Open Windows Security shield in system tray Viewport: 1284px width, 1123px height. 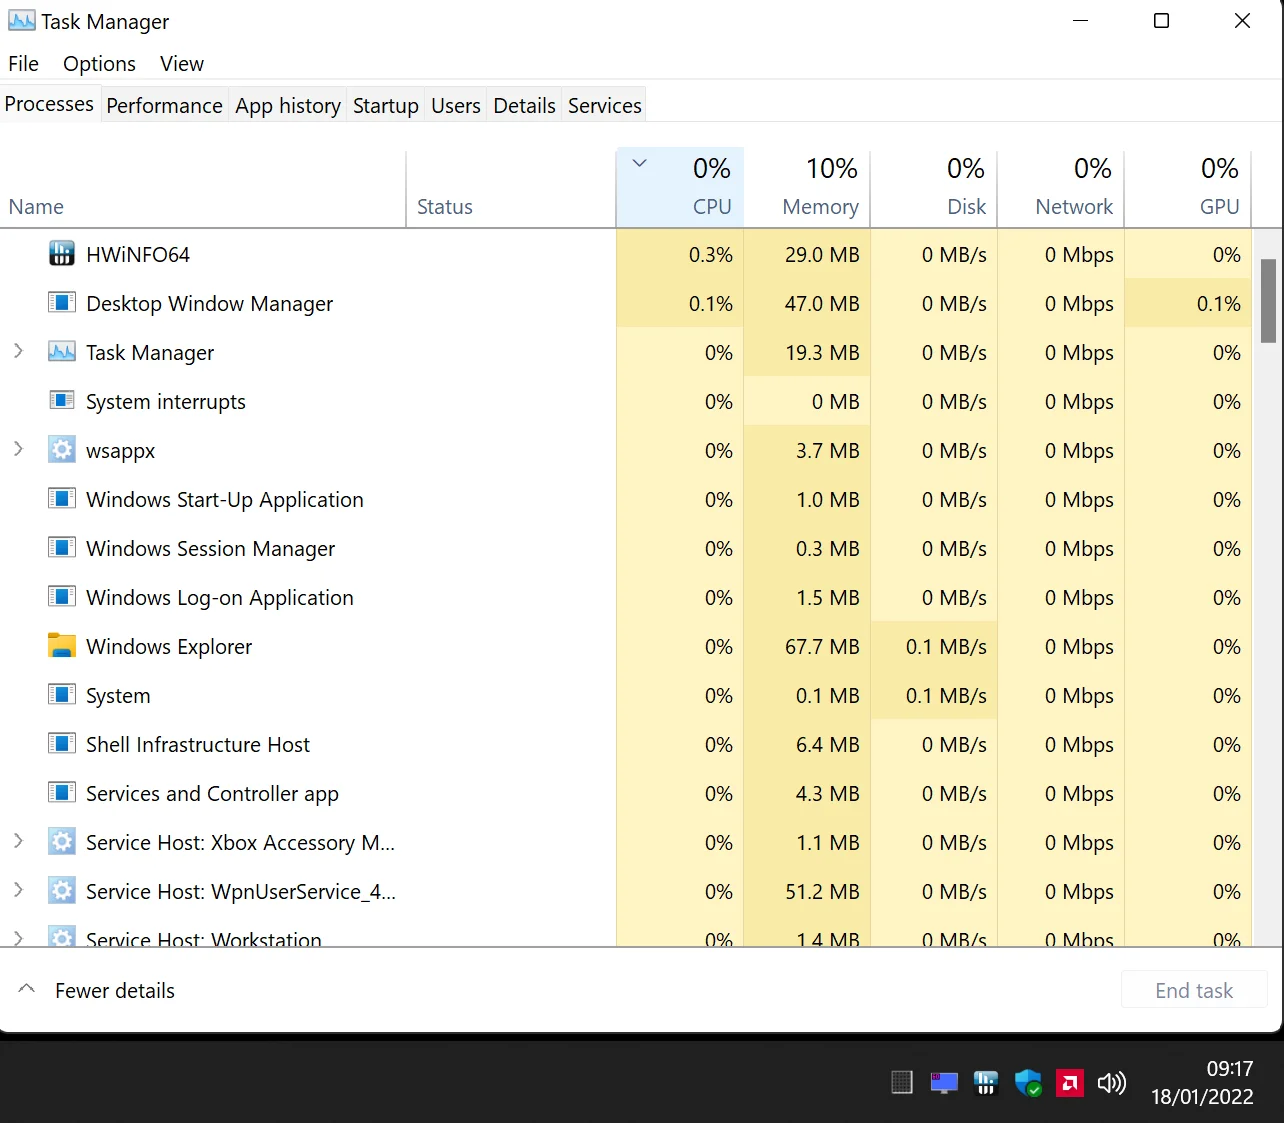pos(1028,1083)
